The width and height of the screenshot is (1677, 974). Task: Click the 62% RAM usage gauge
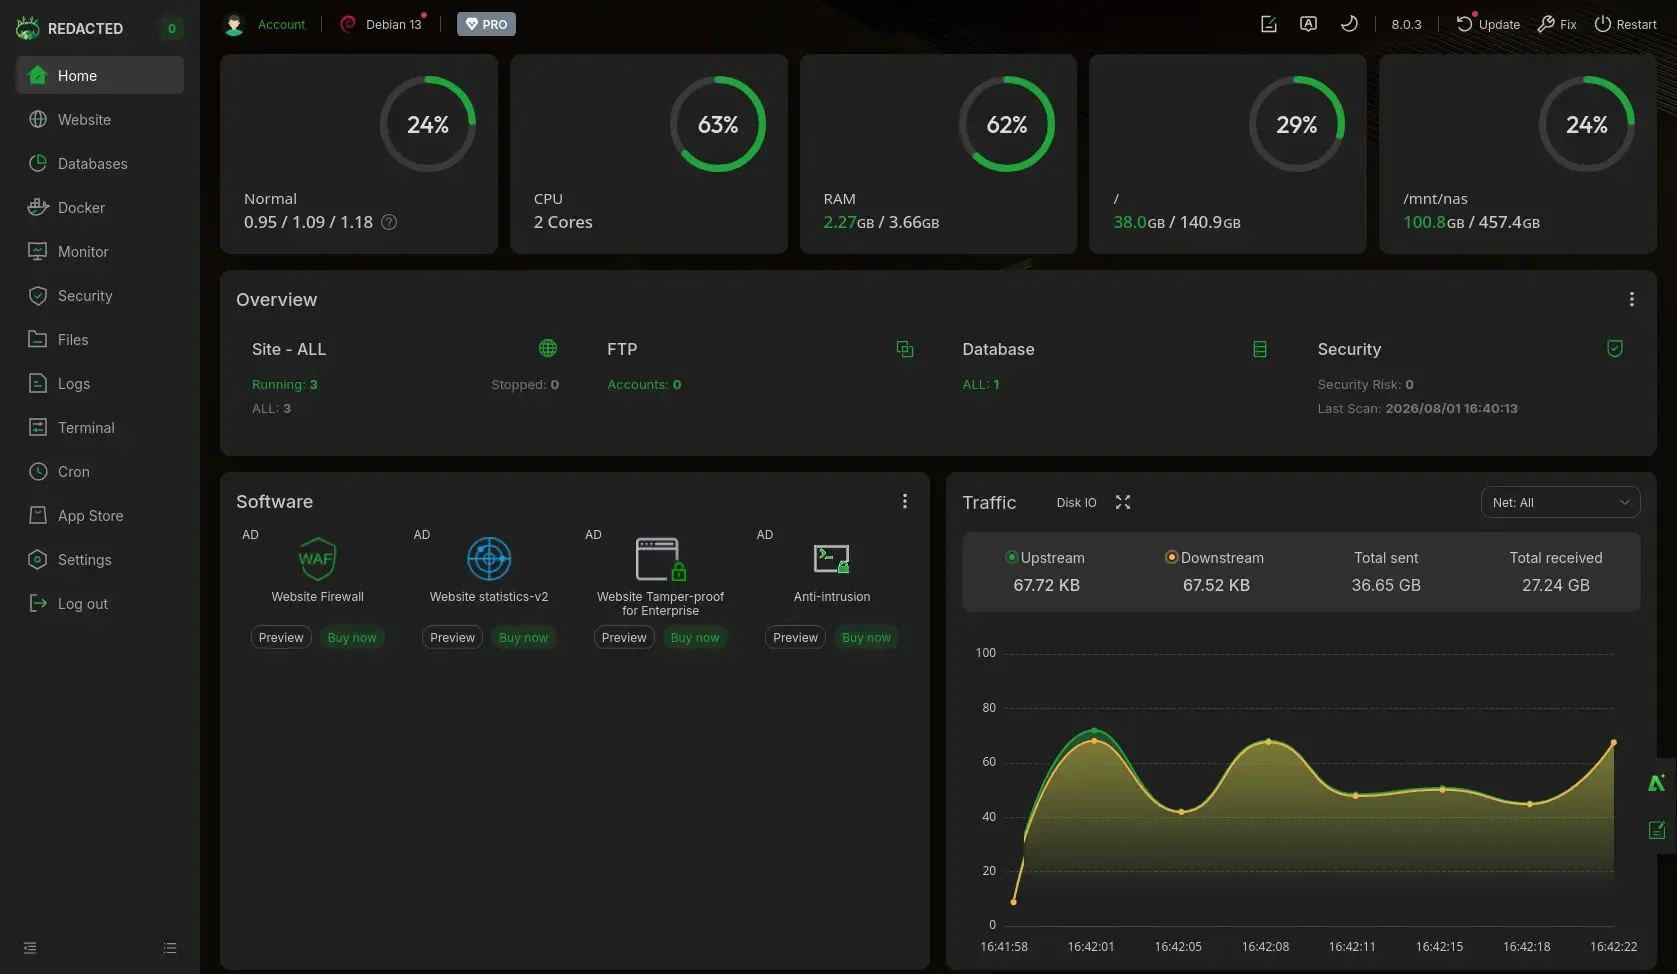point(1007,124)
